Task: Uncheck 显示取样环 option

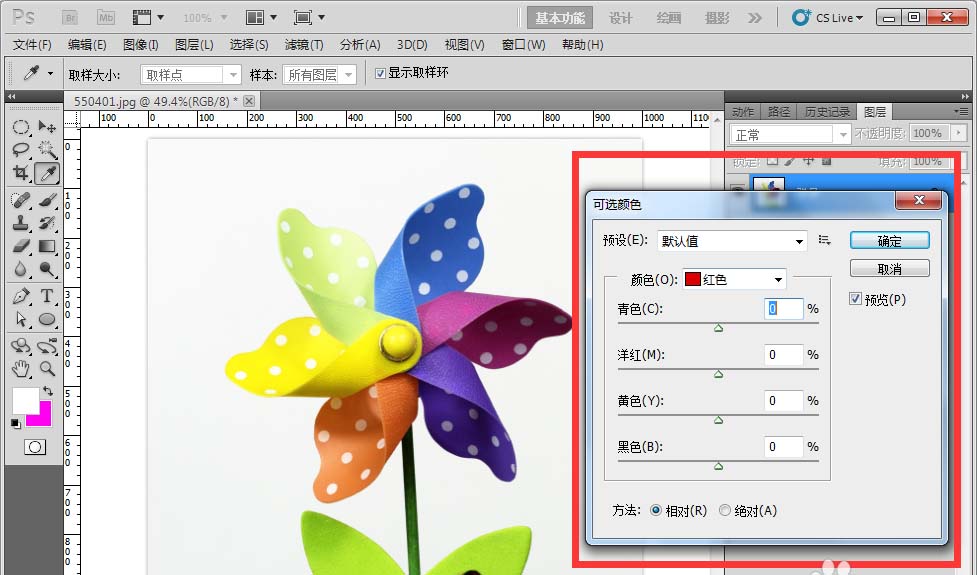Action: 380,73
